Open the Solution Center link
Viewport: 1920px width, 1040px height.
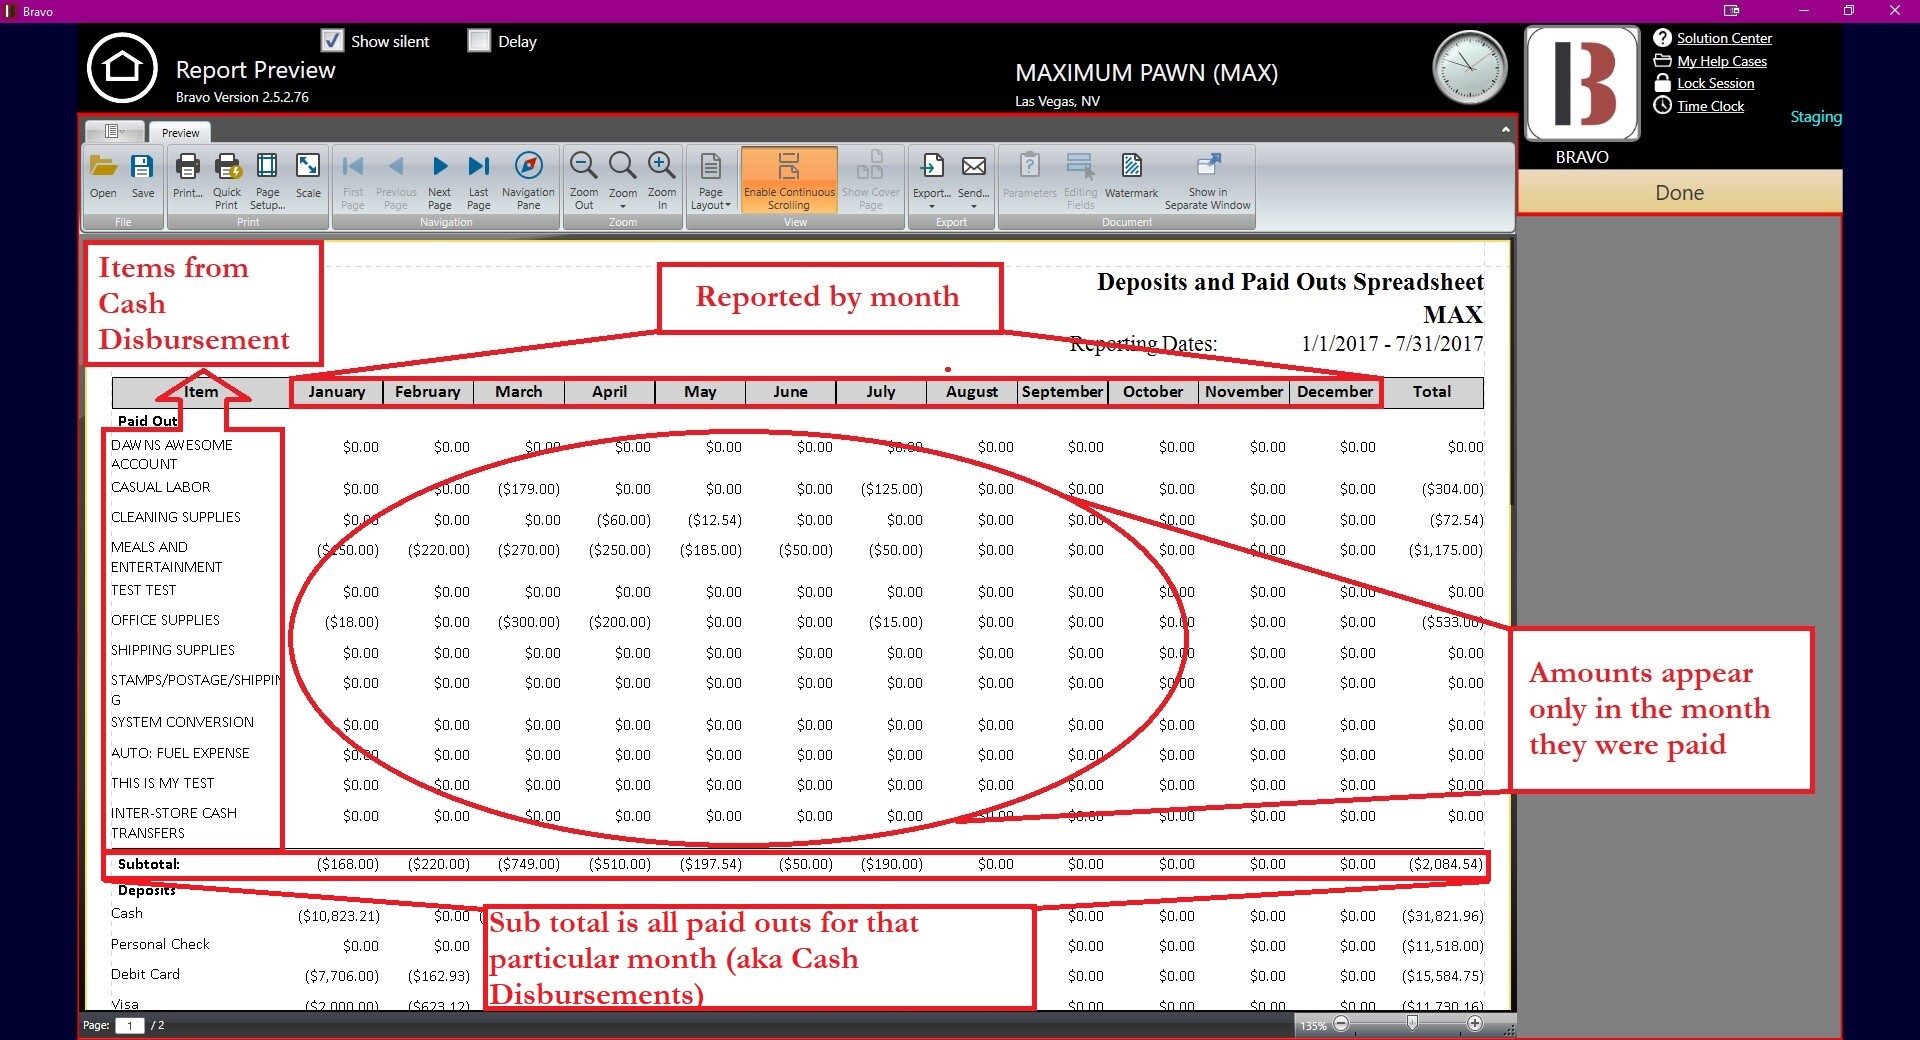pyautogui.click(x=1724, y=38)
